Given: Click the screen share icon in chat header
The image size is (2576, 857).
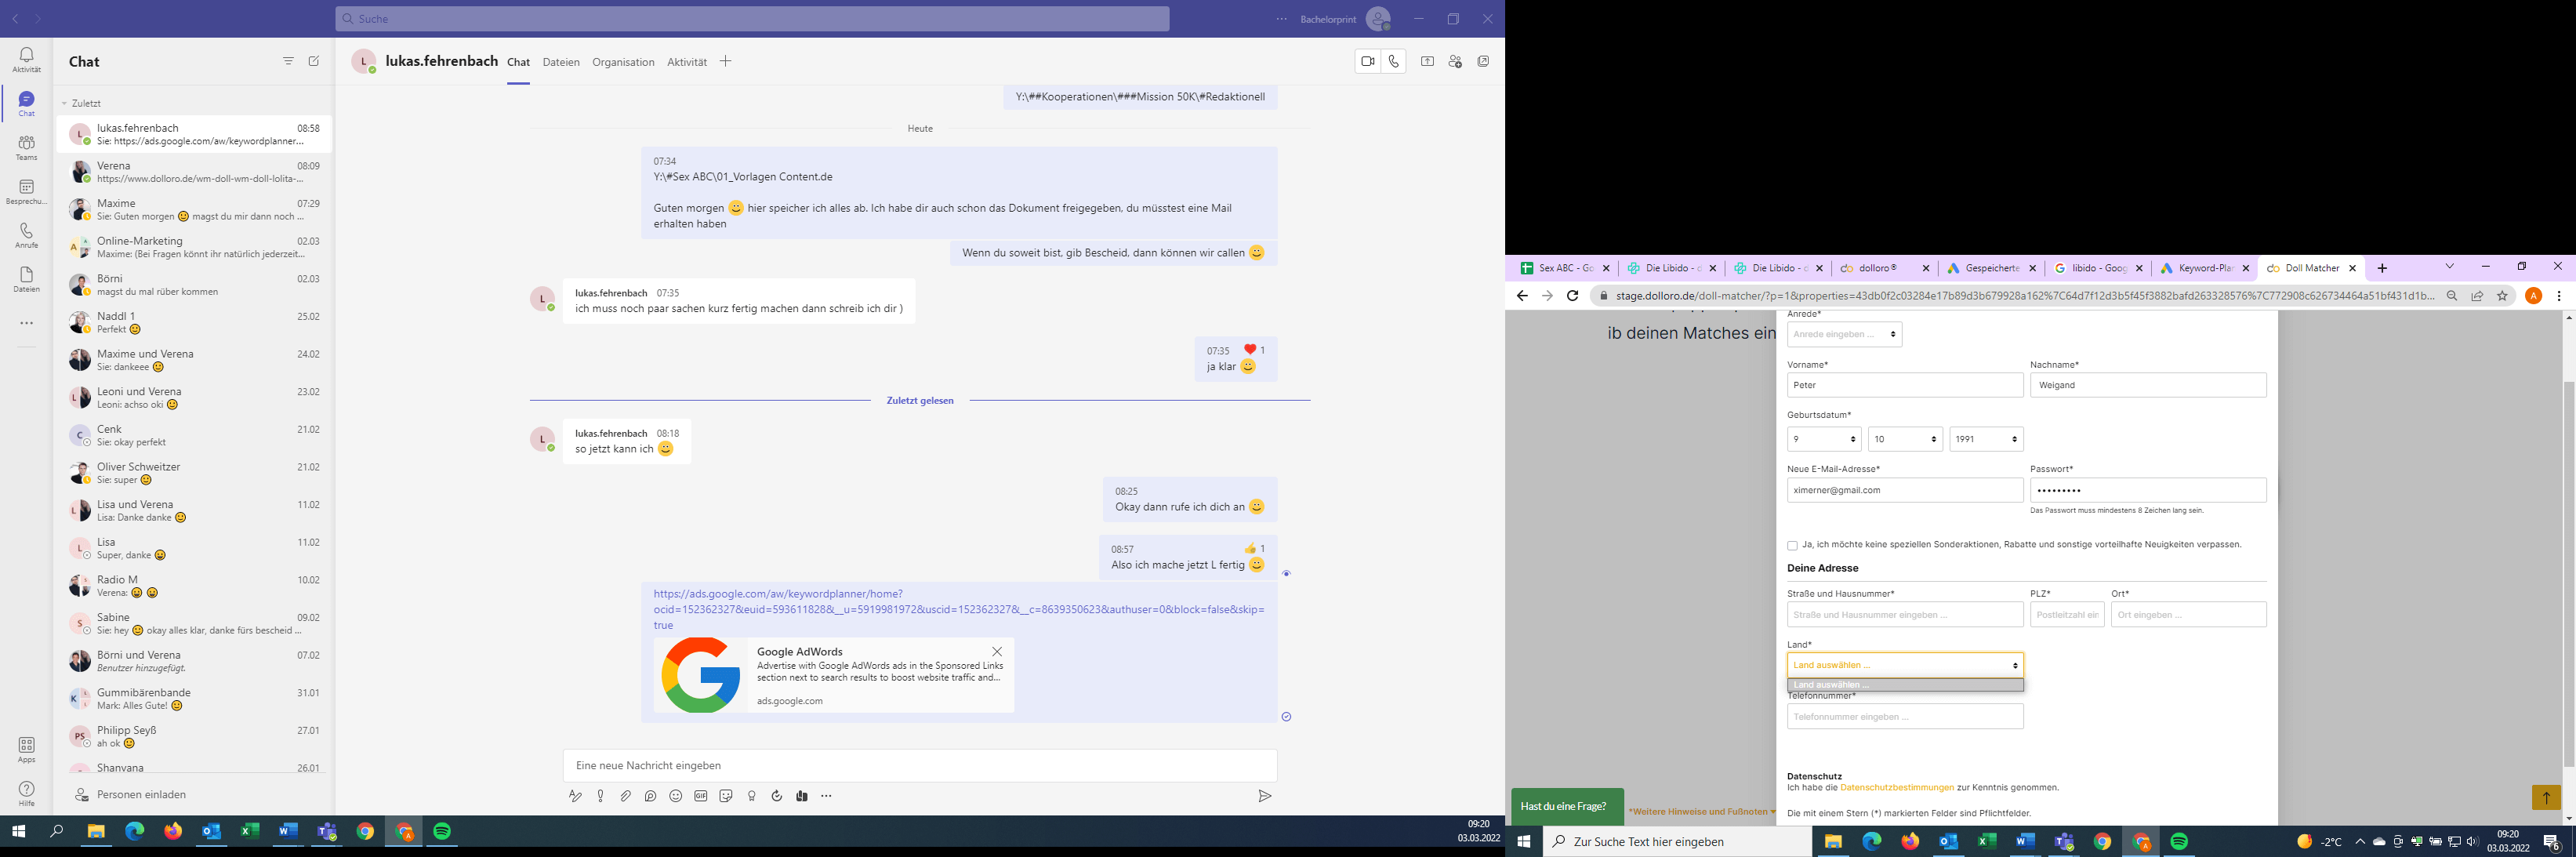Looking at the screenshot, I should point(1428,61).
